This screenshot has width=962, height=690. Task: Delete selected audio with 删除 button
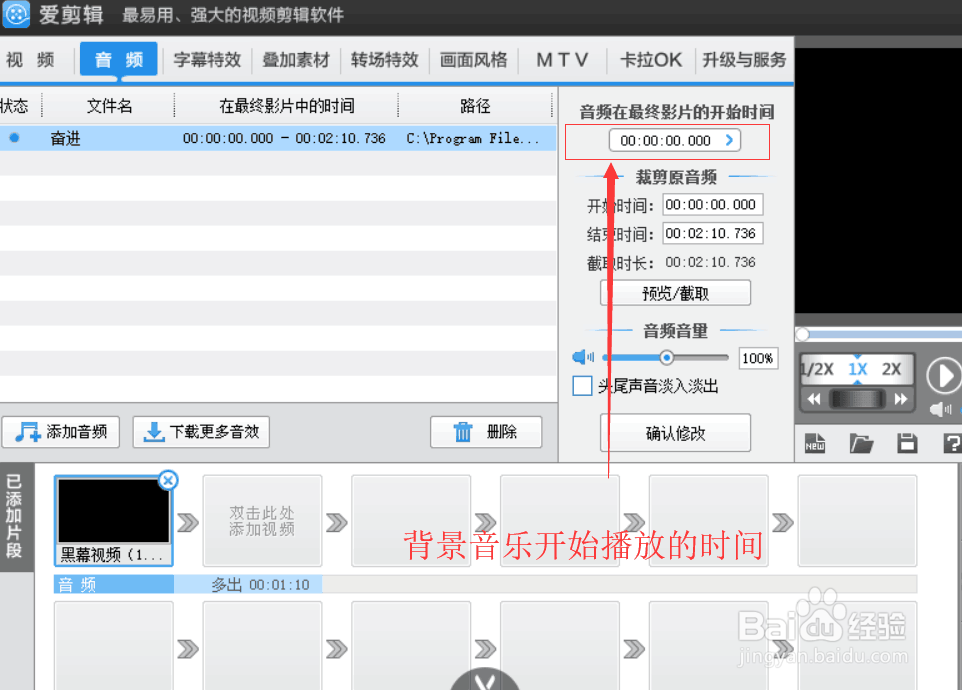pyautogui.click(x=486, y=432)
